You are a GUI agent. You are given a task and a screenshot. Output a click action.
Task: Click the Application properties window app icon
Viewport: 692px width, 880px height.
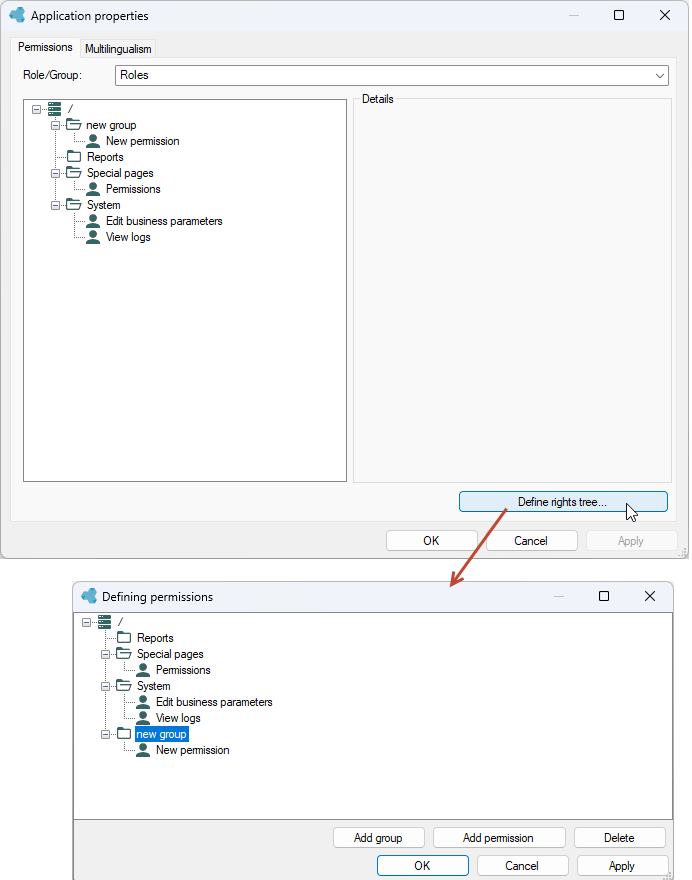point(17,15)
